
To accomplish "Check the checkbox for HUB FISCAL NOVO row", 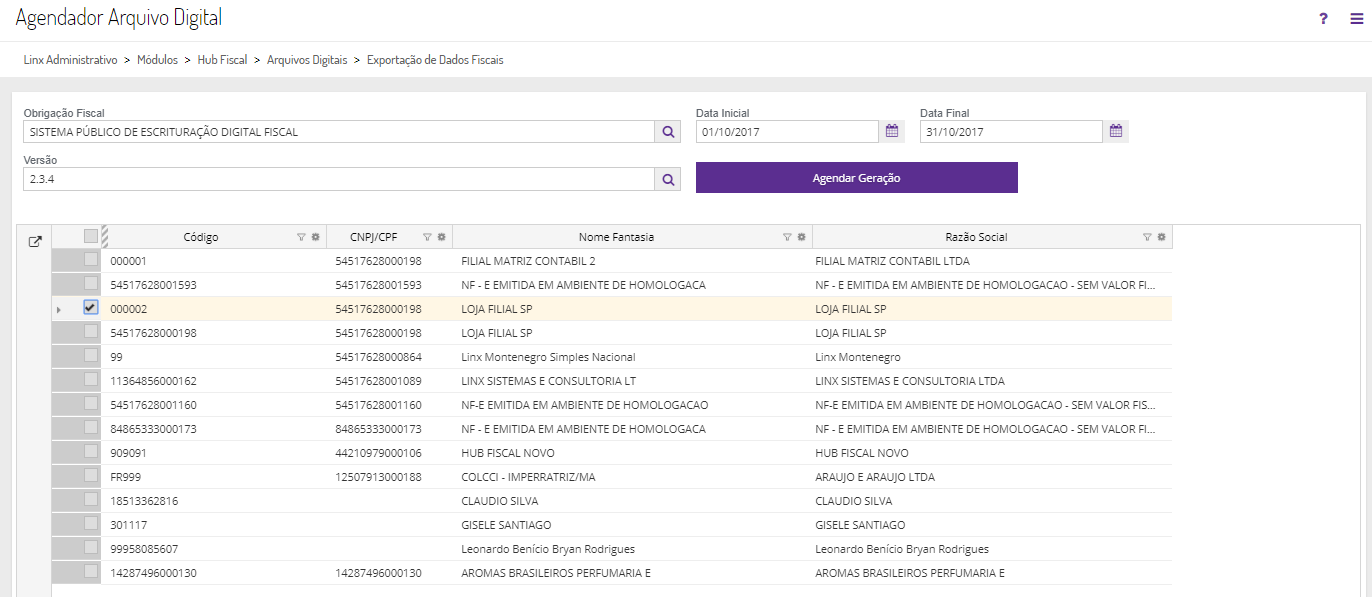I will 91,452.
